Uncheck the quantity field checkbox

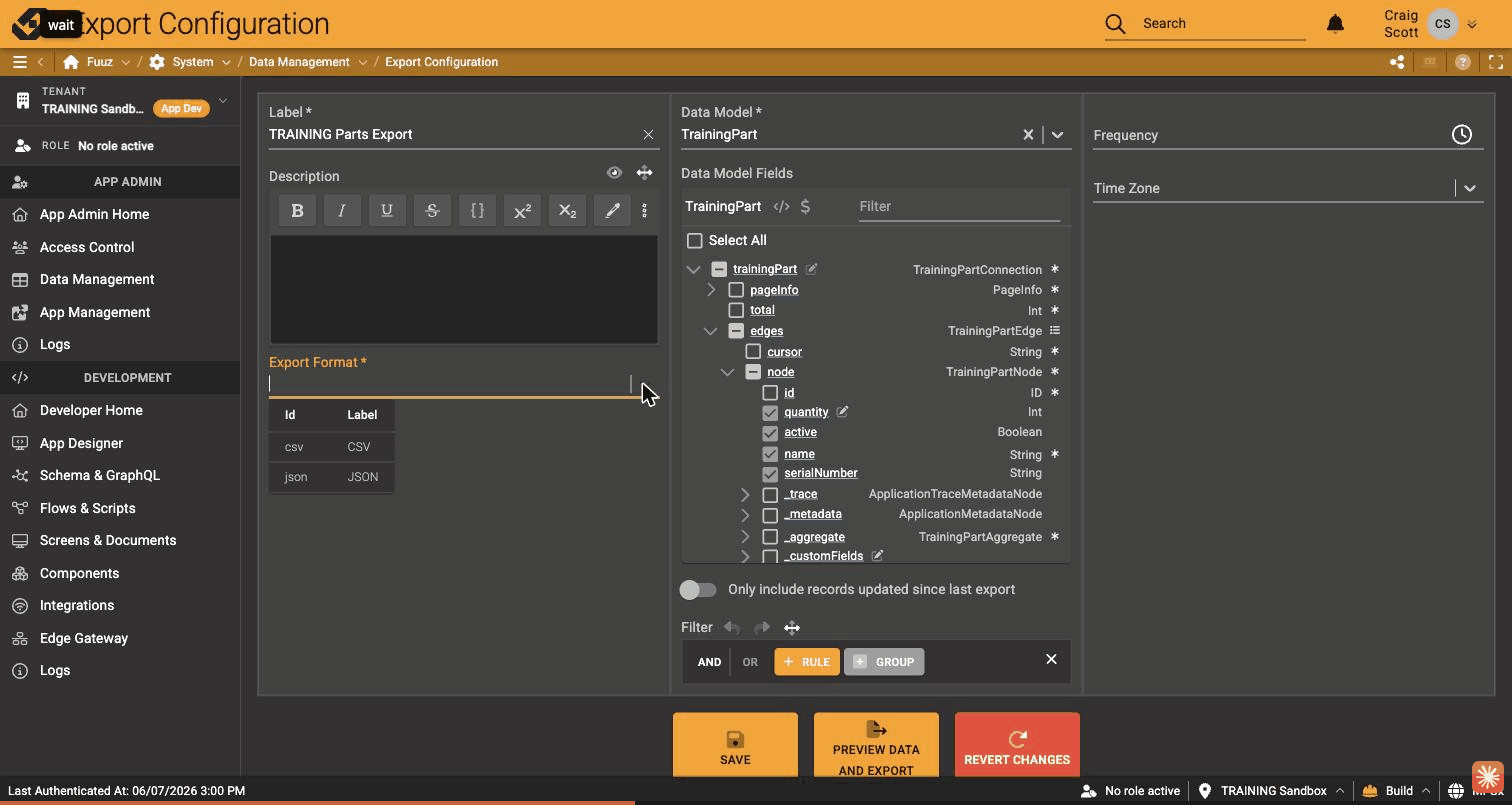click(x=770, y=412)
